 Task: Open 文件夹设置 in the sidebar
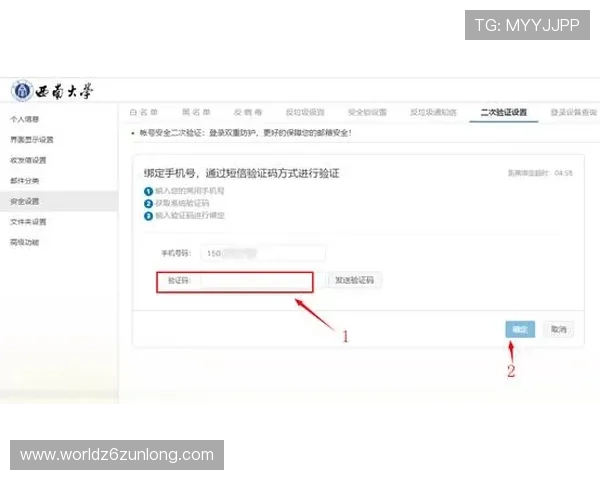(28, 222)
